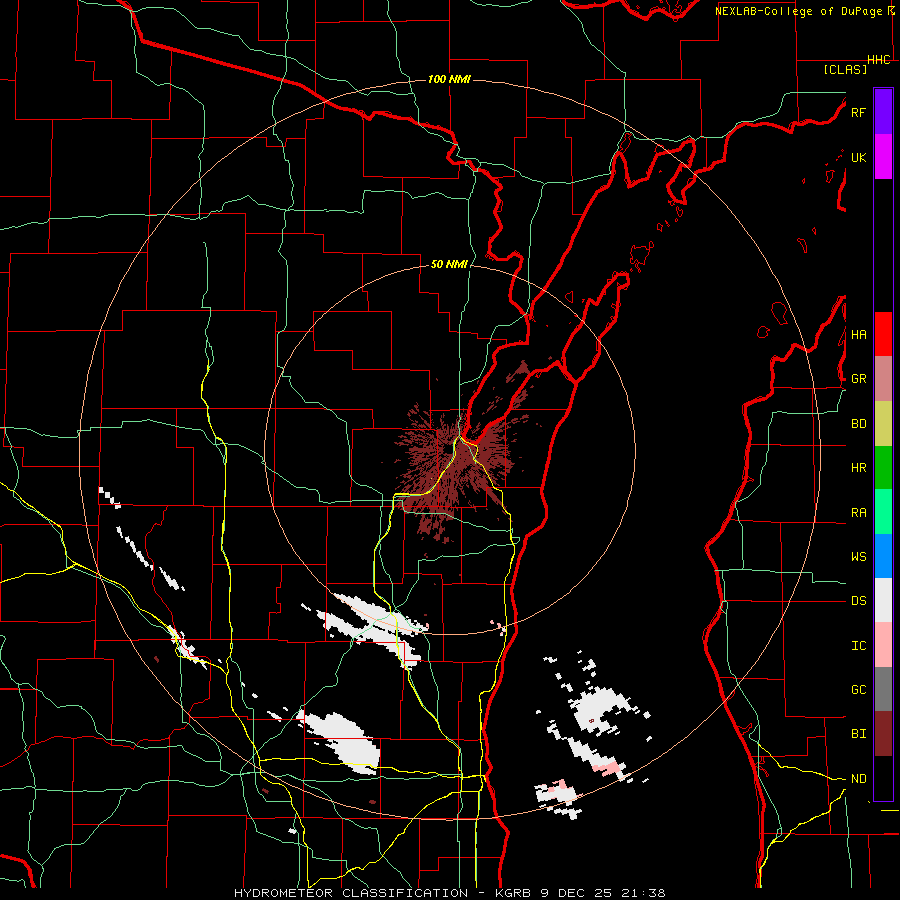
Task: Click the white DS legend color swatch
Action: (x=883, y=600)
